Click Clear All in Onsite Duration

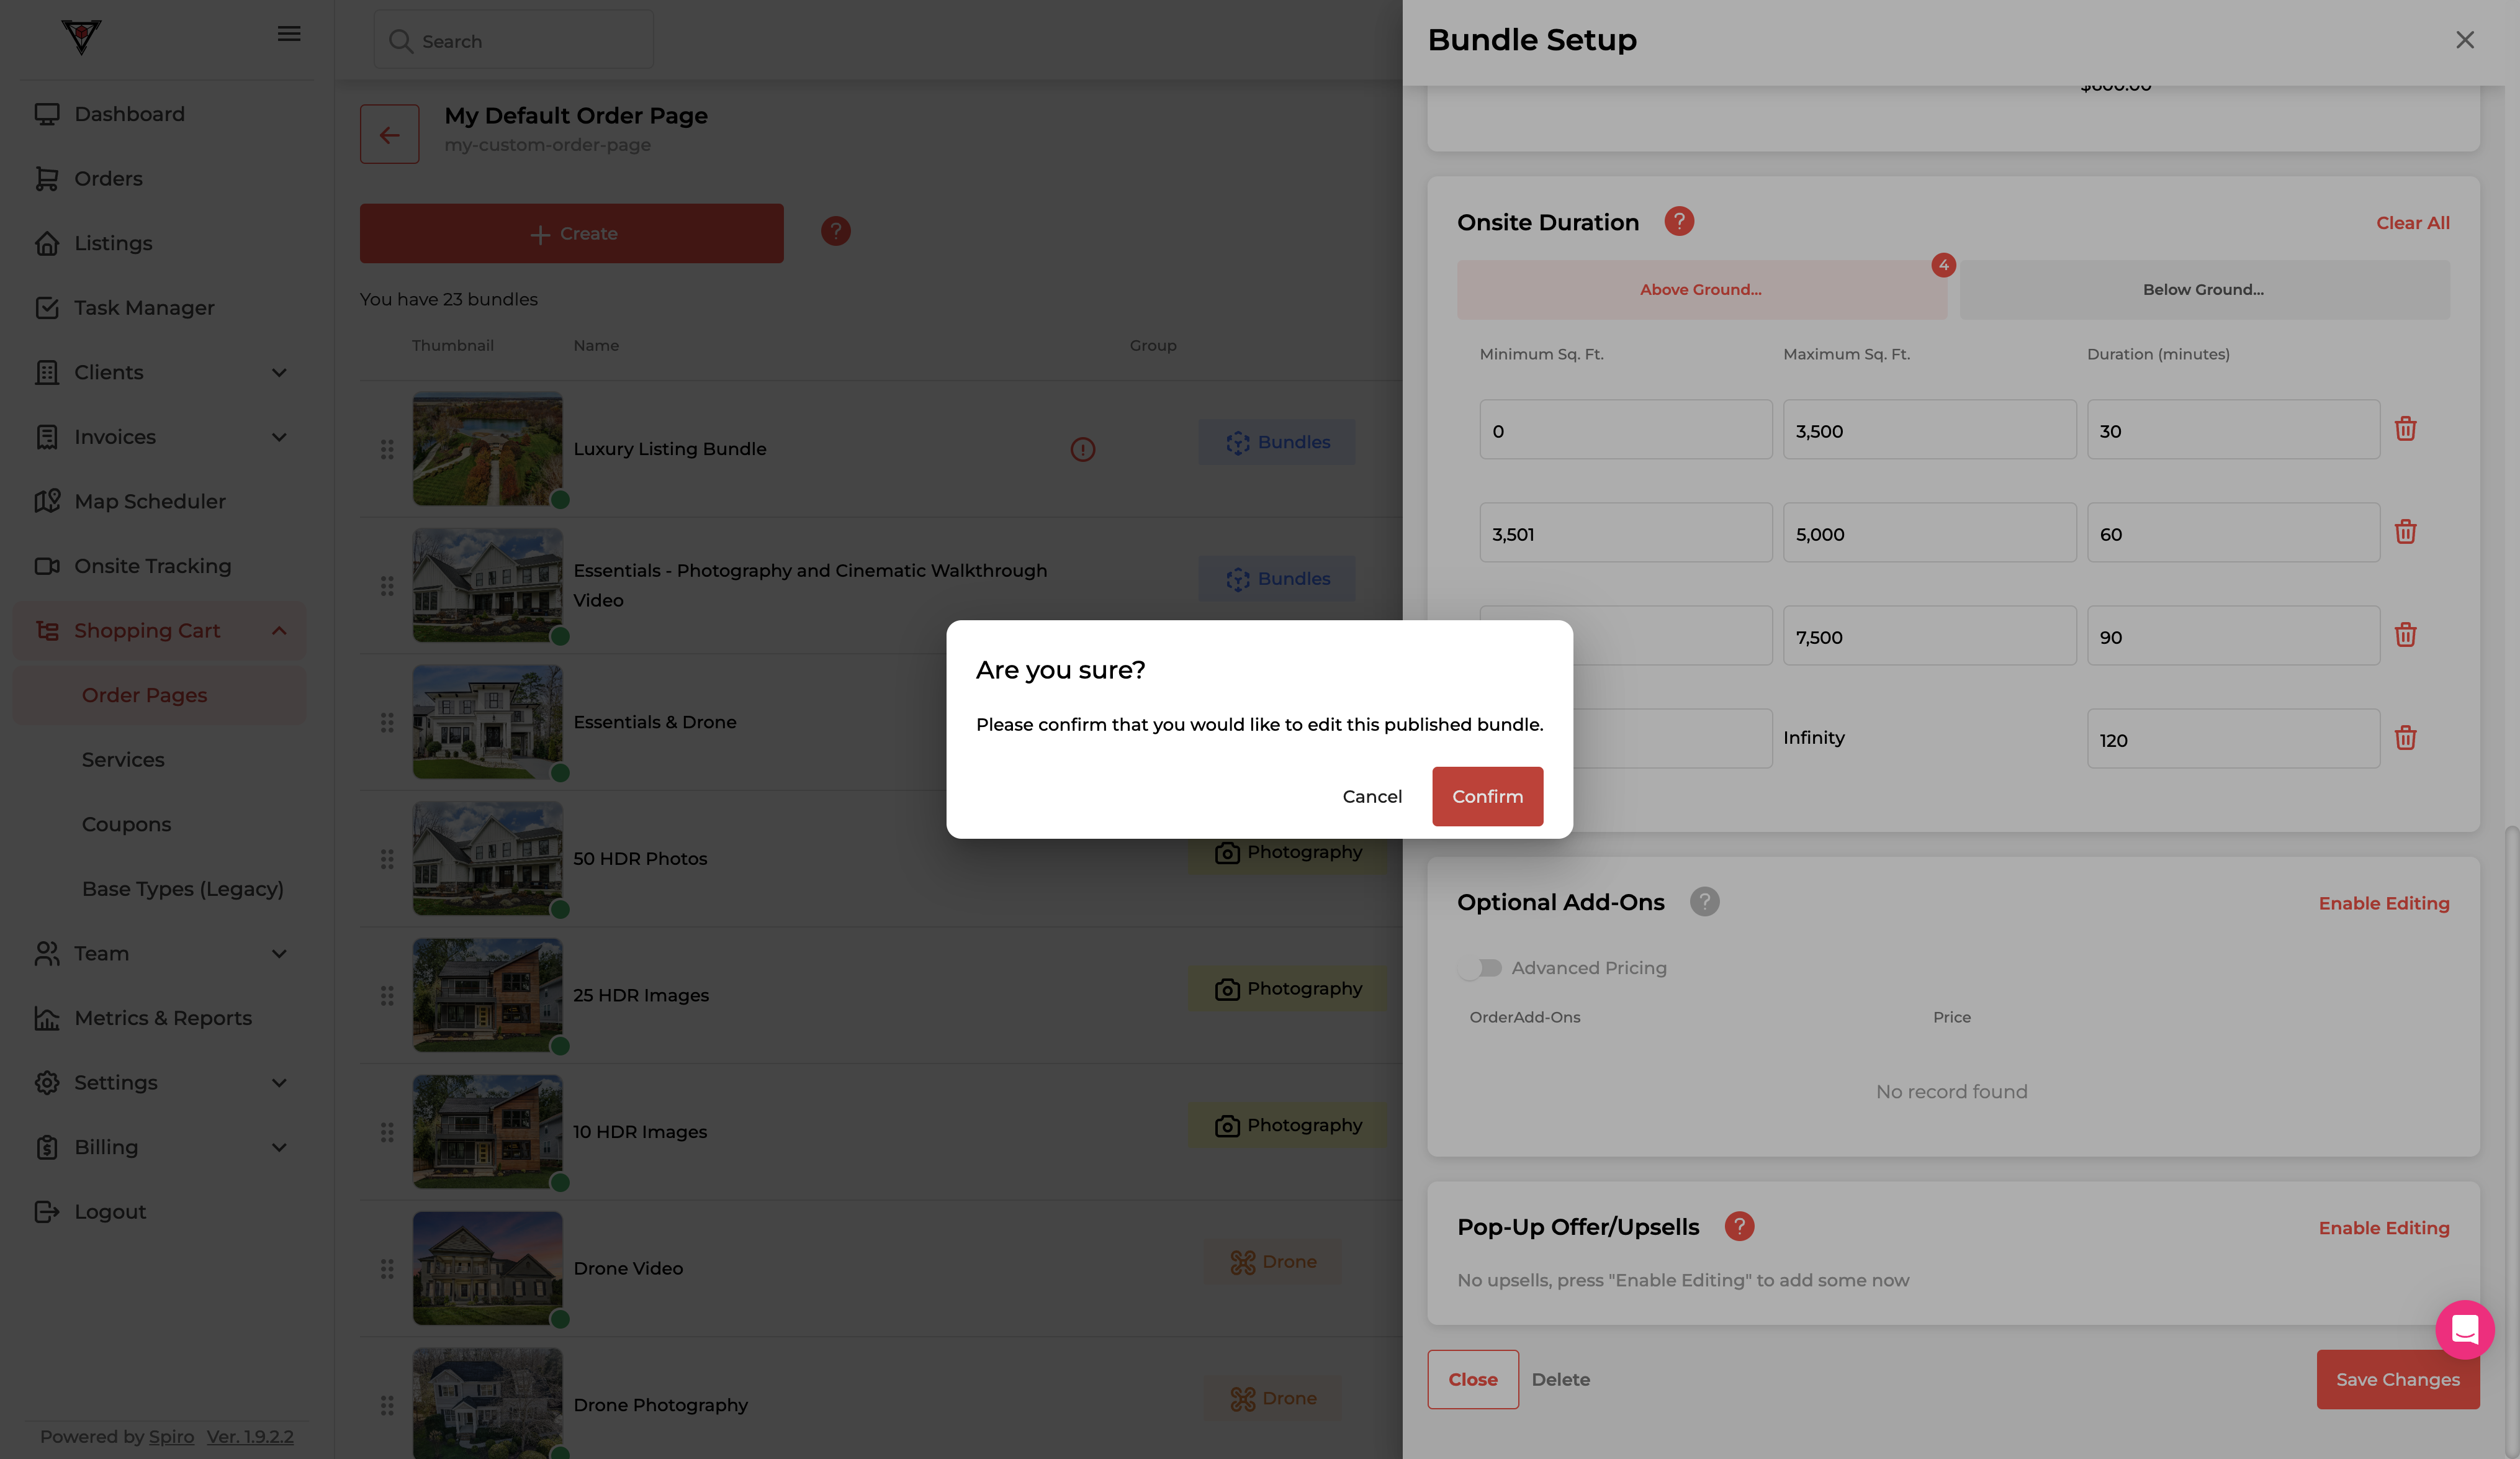coord(2412,223)
